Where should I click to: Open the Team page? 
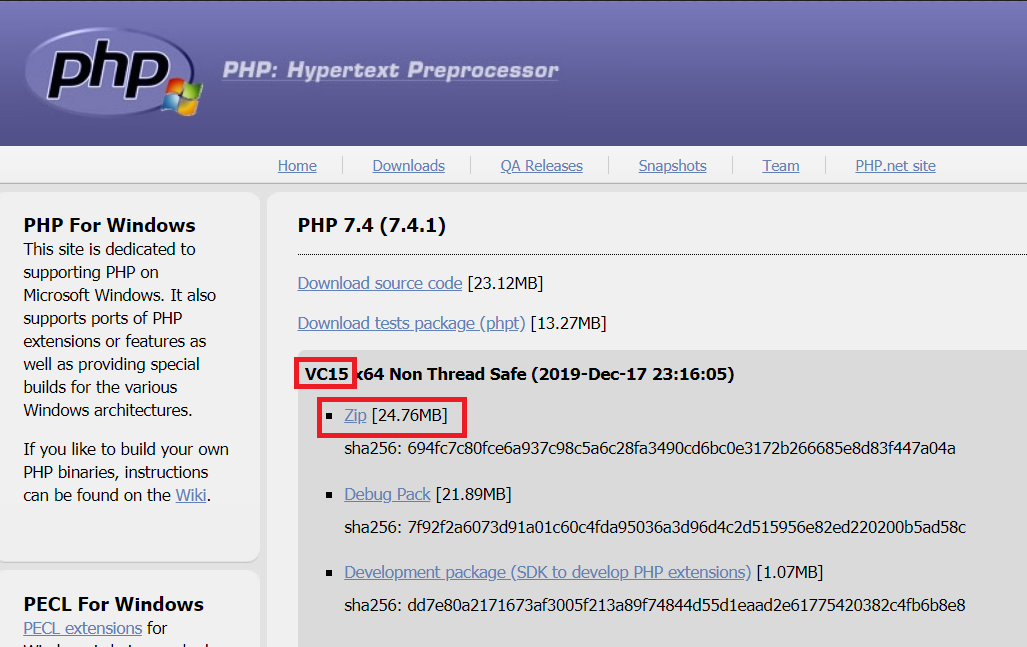780,166
